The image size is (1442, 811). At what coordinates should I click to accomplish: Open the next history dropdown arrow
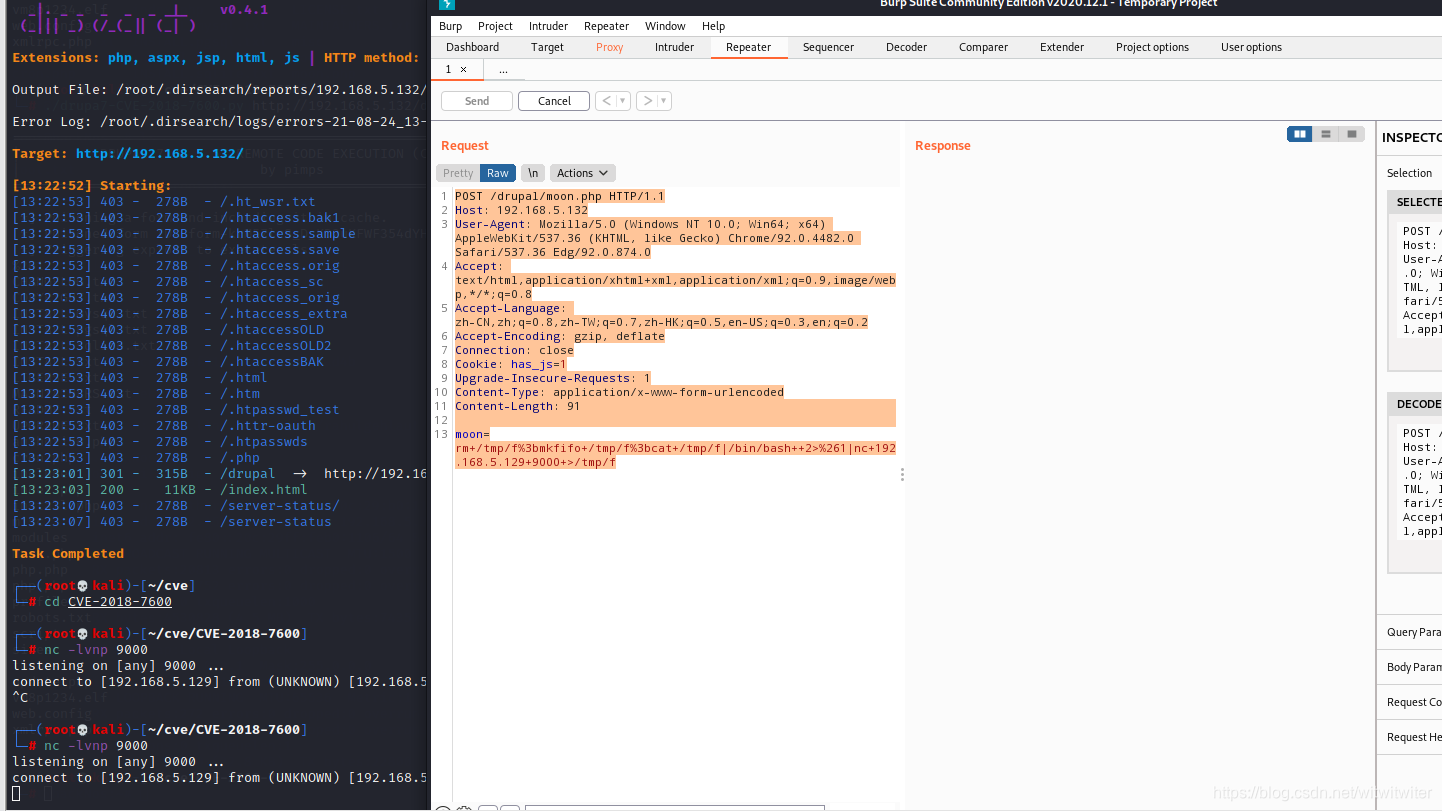pyautogui.click(x=664, y=101)
